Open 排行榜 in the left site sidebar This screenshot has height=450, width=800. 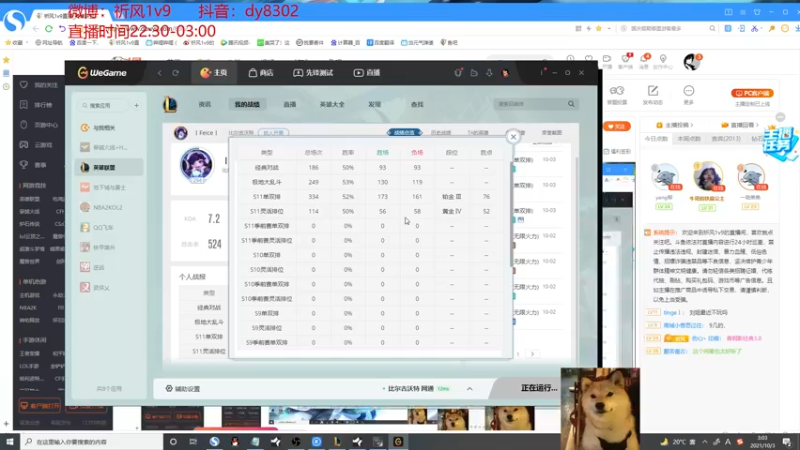36,105
